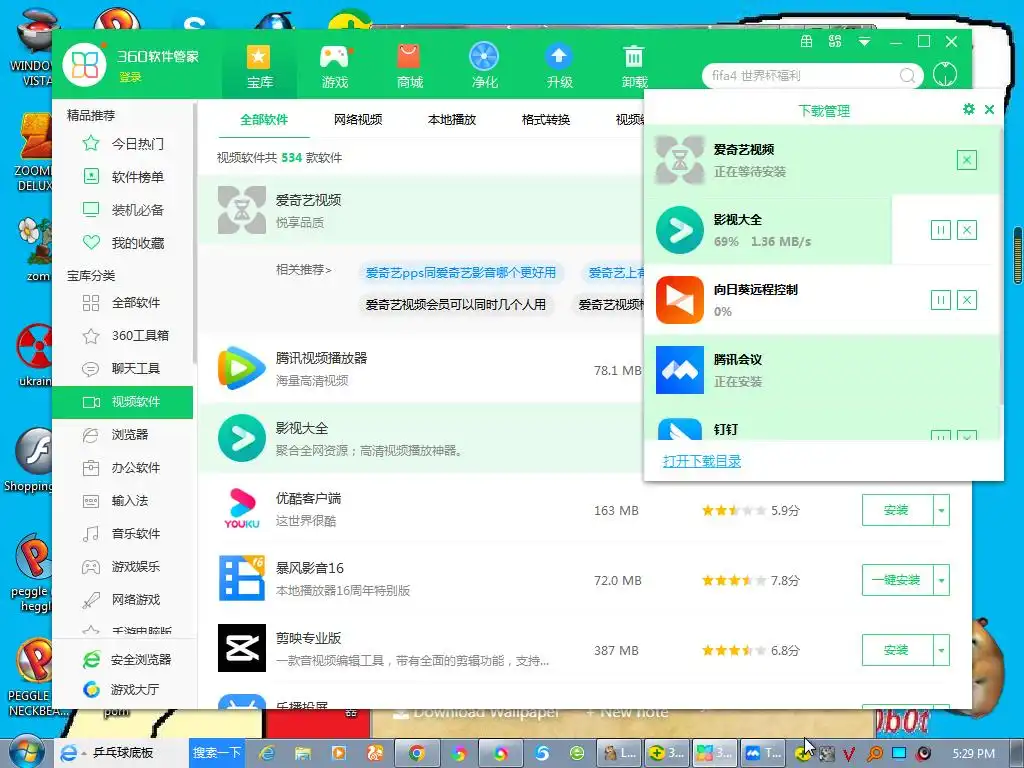Screen dimensions: 1024x768
Task: Install 剪映专业版 with the 安装 button
Action: pos(897,650)
